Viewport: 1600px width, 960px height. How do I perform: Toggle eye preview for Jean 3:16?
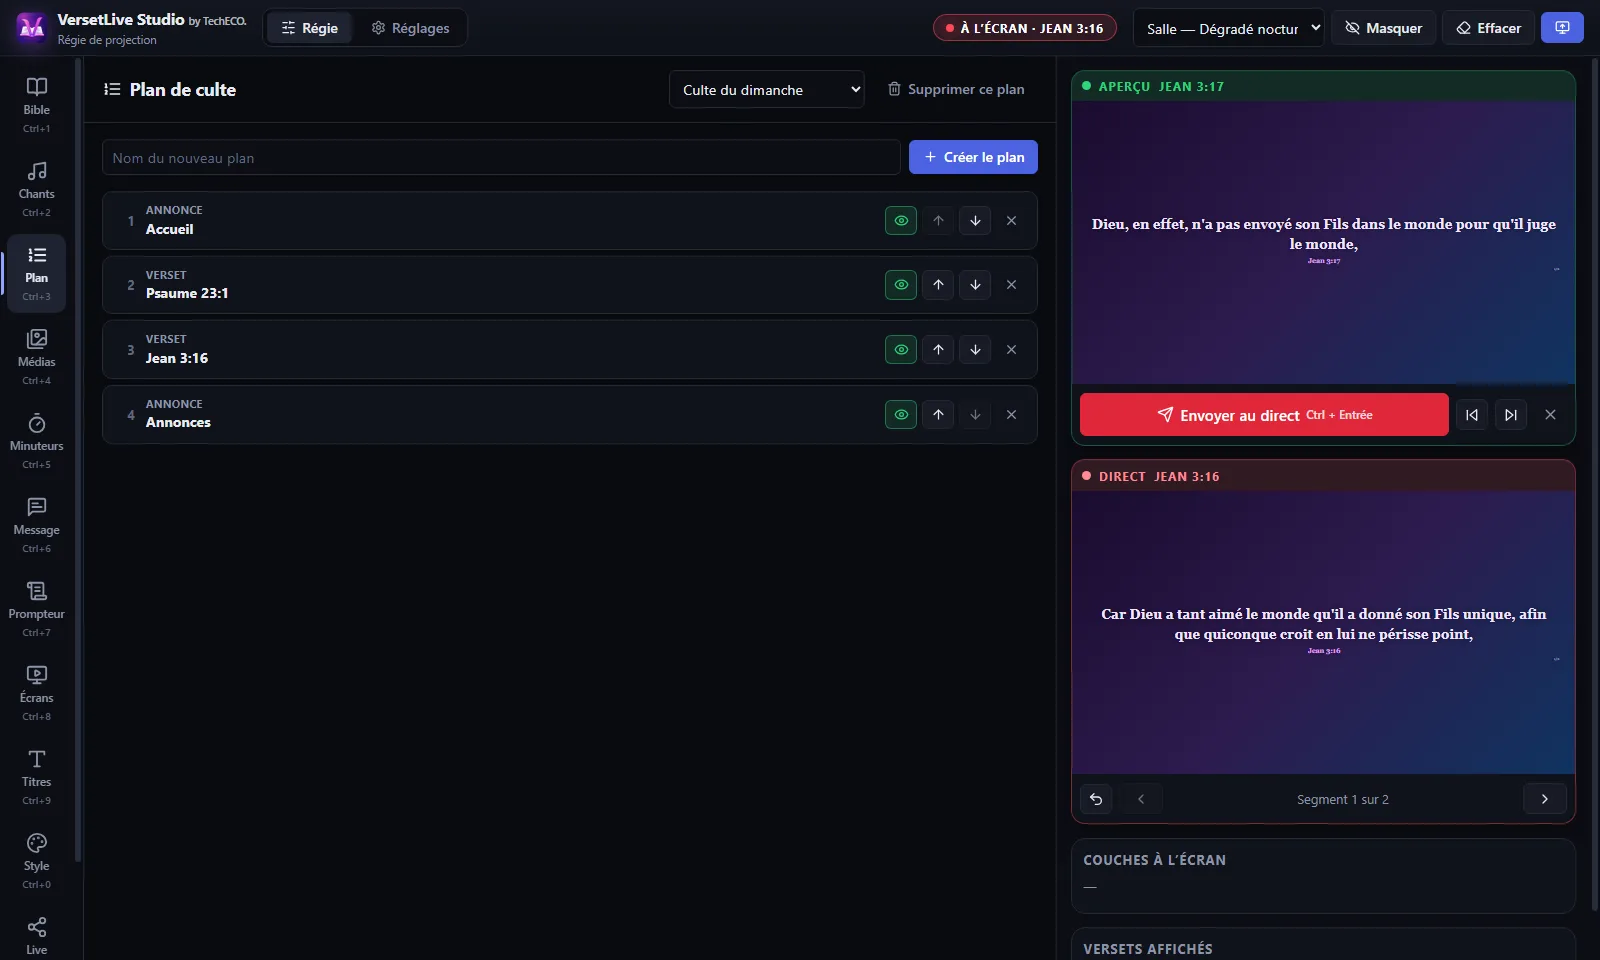point(901,350)
